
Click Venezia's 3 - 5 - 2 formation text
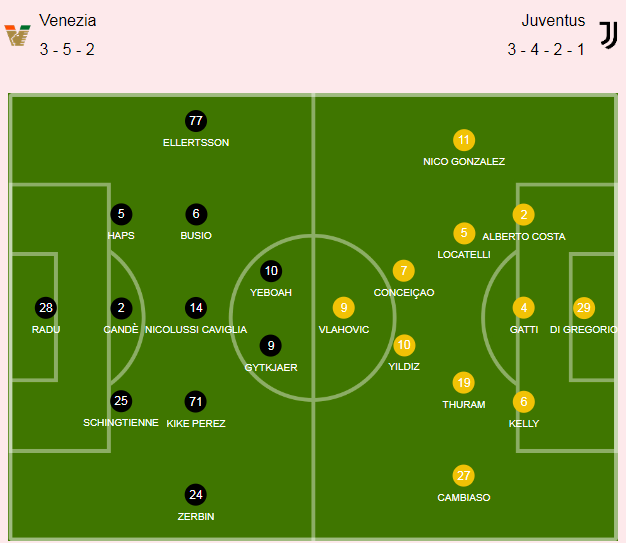point(67,50)
